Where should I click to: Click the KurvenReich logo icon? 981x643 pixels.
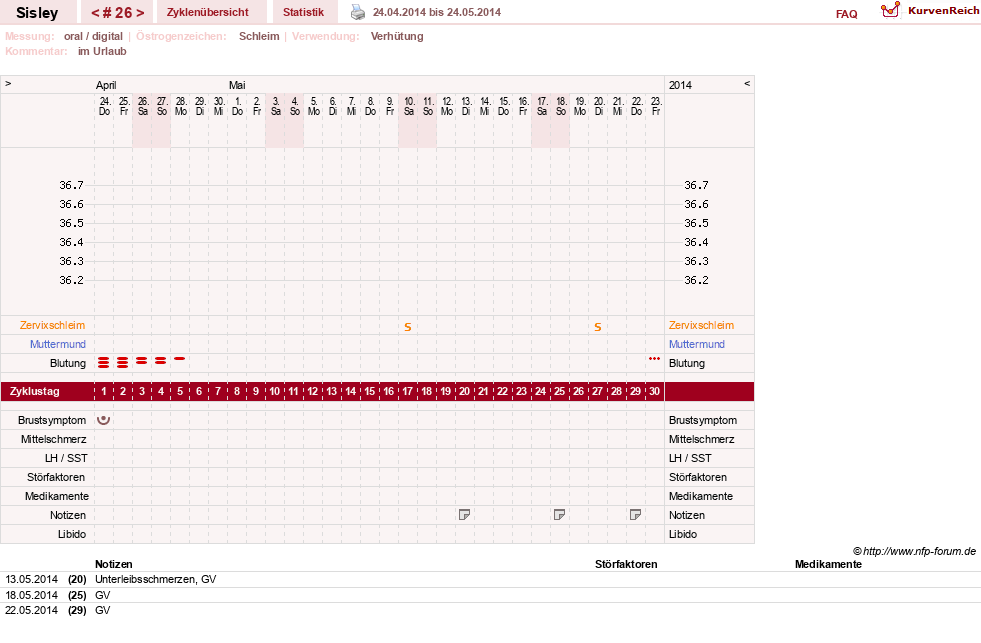click(890, 10)
